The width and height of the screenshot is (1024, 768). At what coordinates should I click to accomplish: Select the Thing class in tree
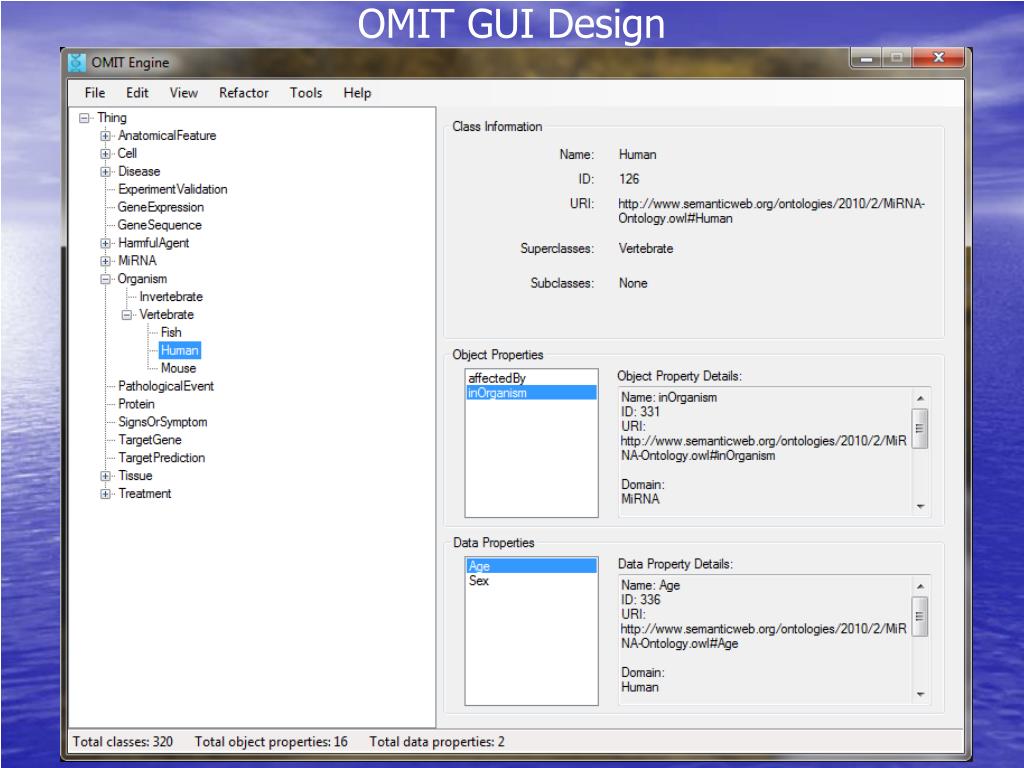tap(112, 118)
